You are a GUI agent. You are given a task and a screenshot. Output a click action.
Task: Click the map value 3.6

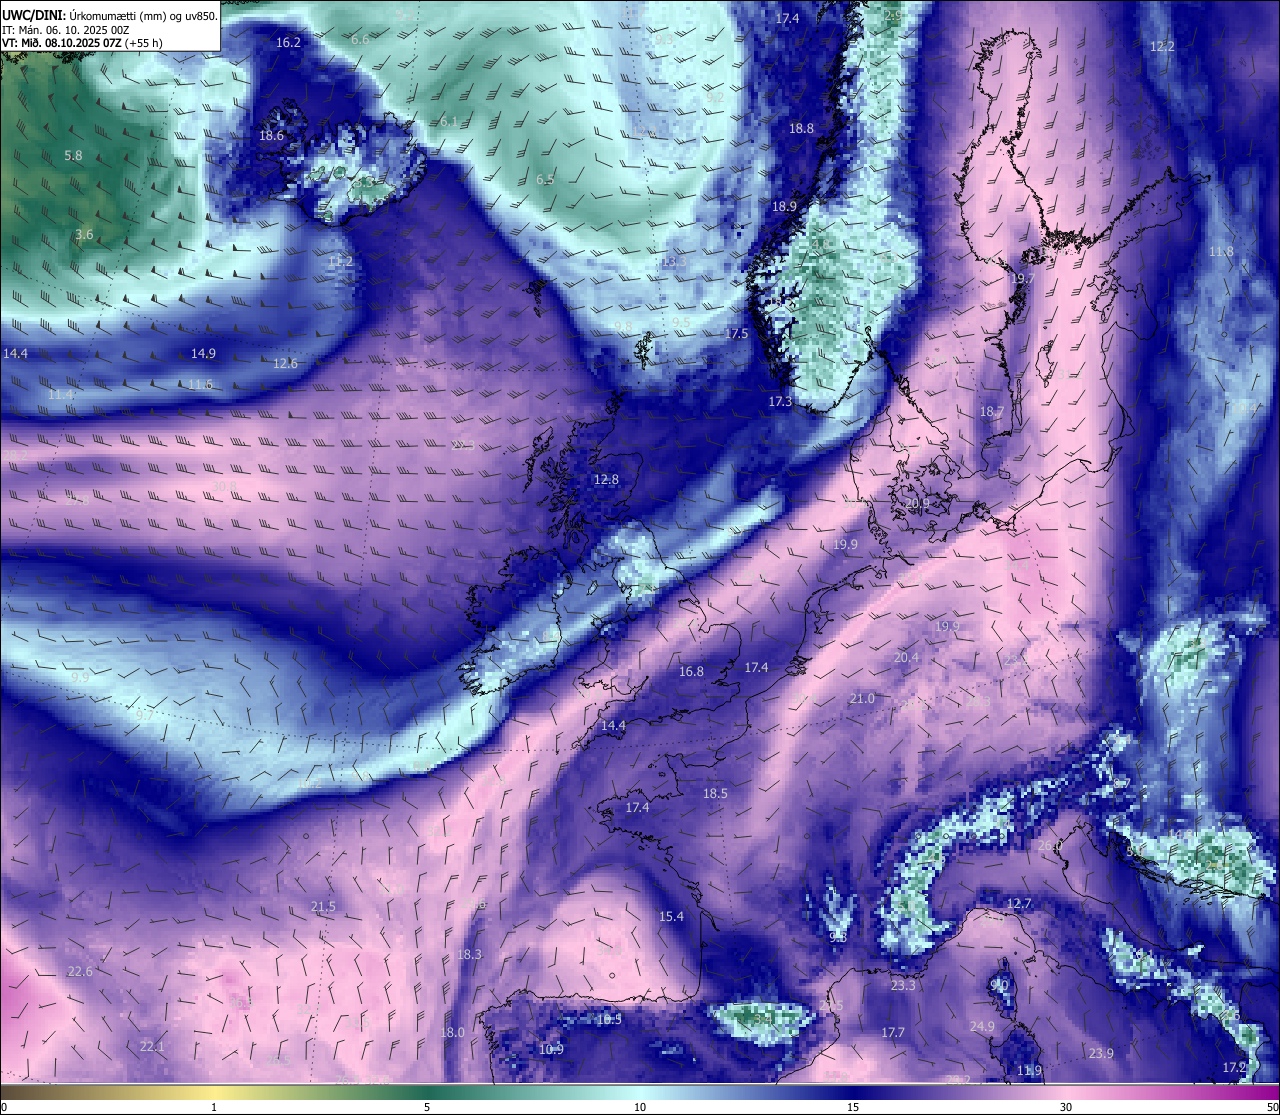(84, 235)
